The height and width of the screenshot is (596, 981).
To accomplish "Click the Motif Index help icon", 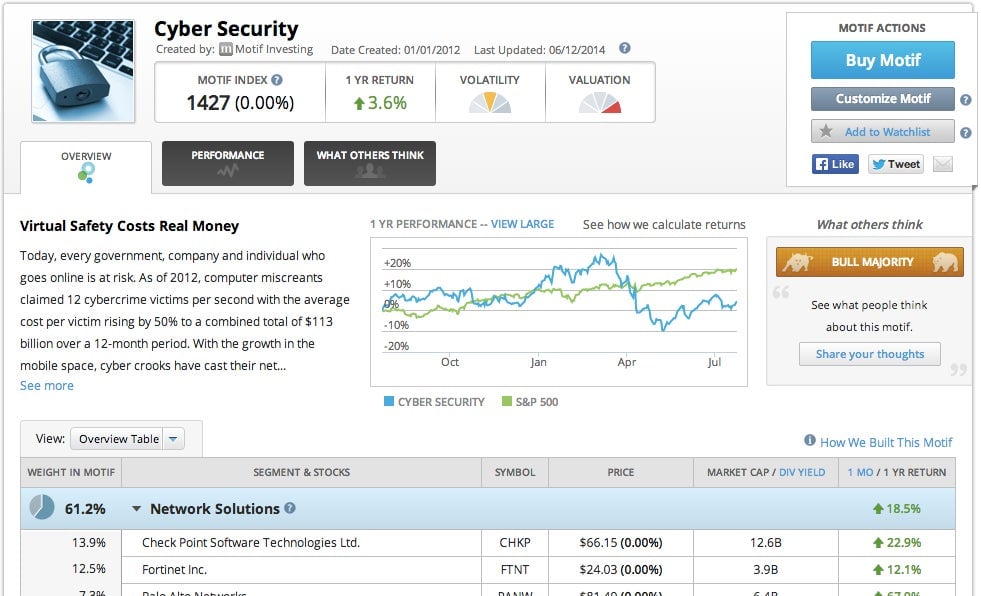I will click(x=277, y=80).
